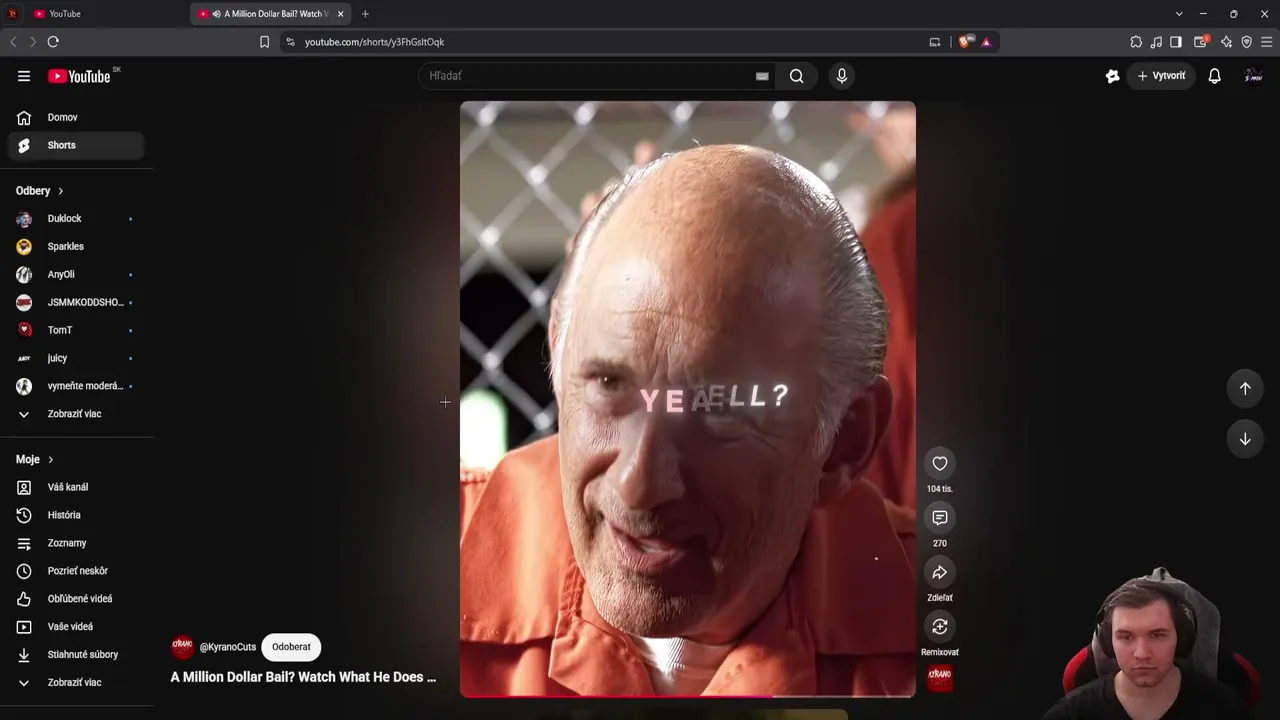Open the media control music note icon
1280x720 pixels.
click(1156, 42)
